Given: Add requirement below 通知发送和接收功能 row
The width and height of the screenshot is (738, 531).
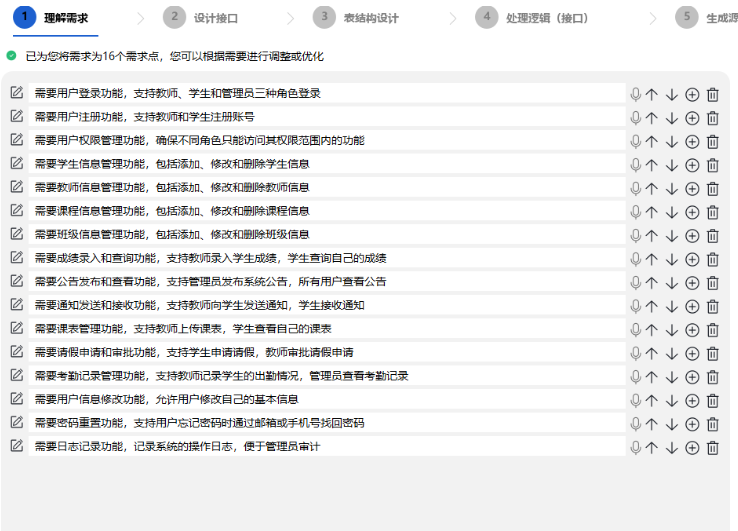Looking at the screenshot, I should [x=692, y=306].
